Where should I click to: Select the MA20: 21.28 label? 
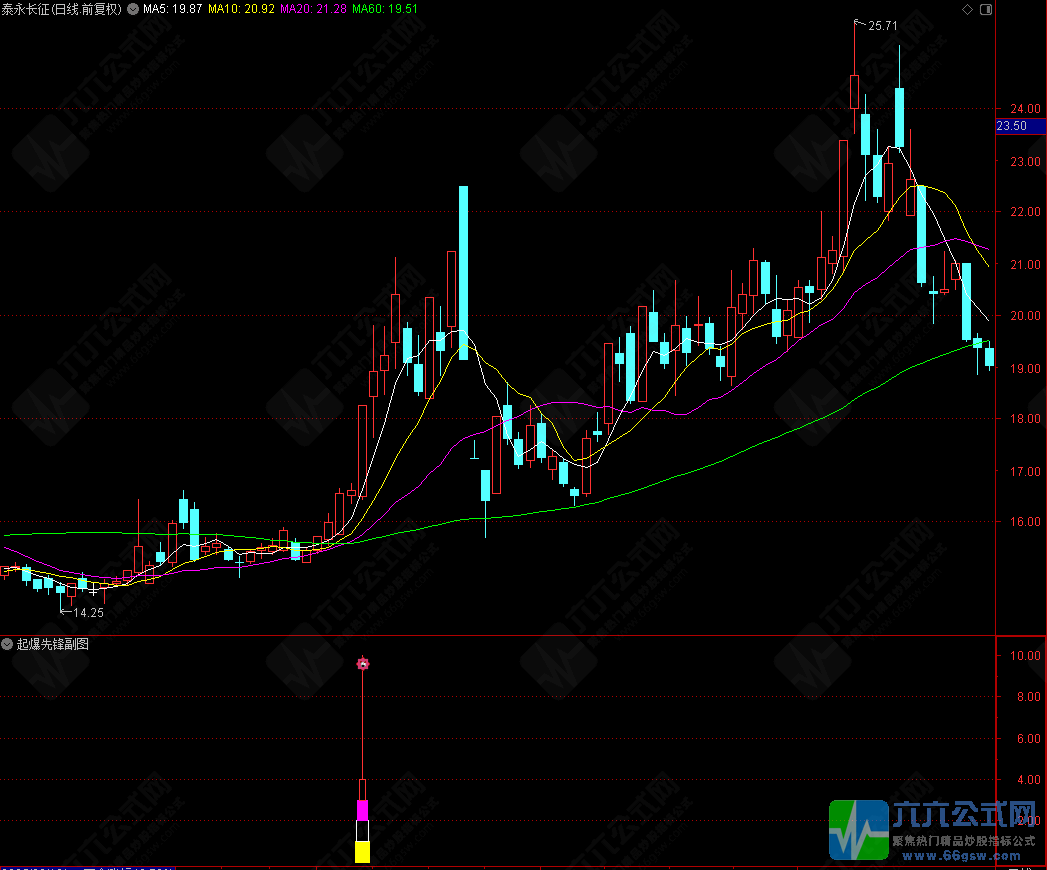(313, 9)
